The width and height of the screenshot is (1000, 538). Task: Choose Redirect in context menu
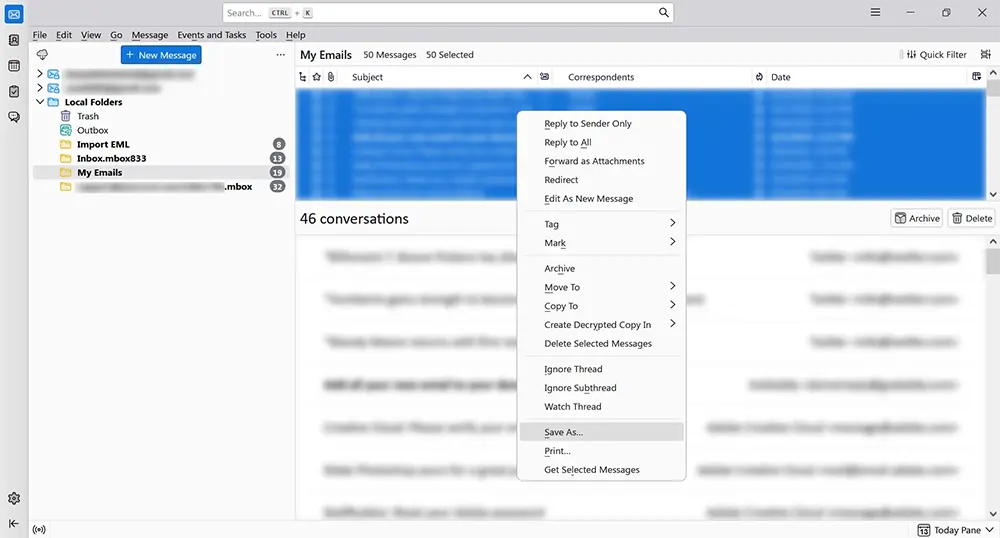pos(601,180)
